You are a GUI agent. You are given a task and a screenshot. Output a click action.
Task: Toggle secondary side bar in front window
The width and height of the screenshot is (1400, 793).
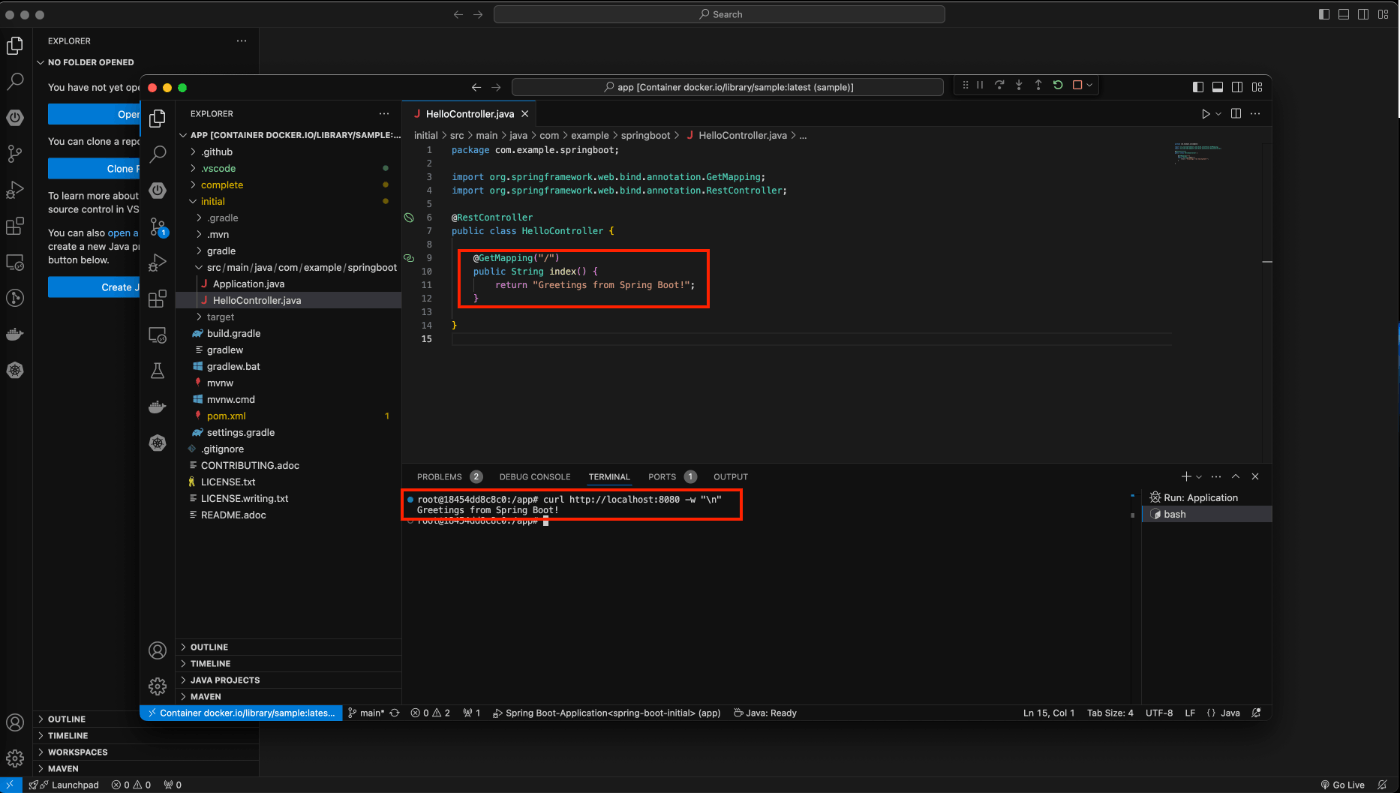point(1237,87)
